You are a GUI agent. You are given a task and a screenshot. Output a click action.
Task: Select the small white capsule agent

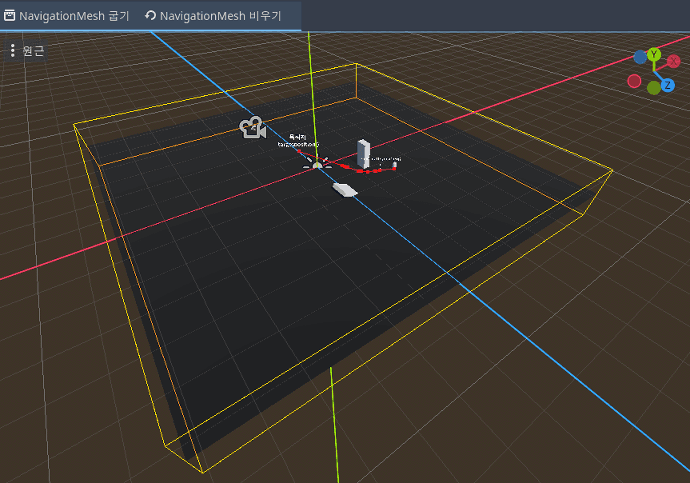[394, 165]
